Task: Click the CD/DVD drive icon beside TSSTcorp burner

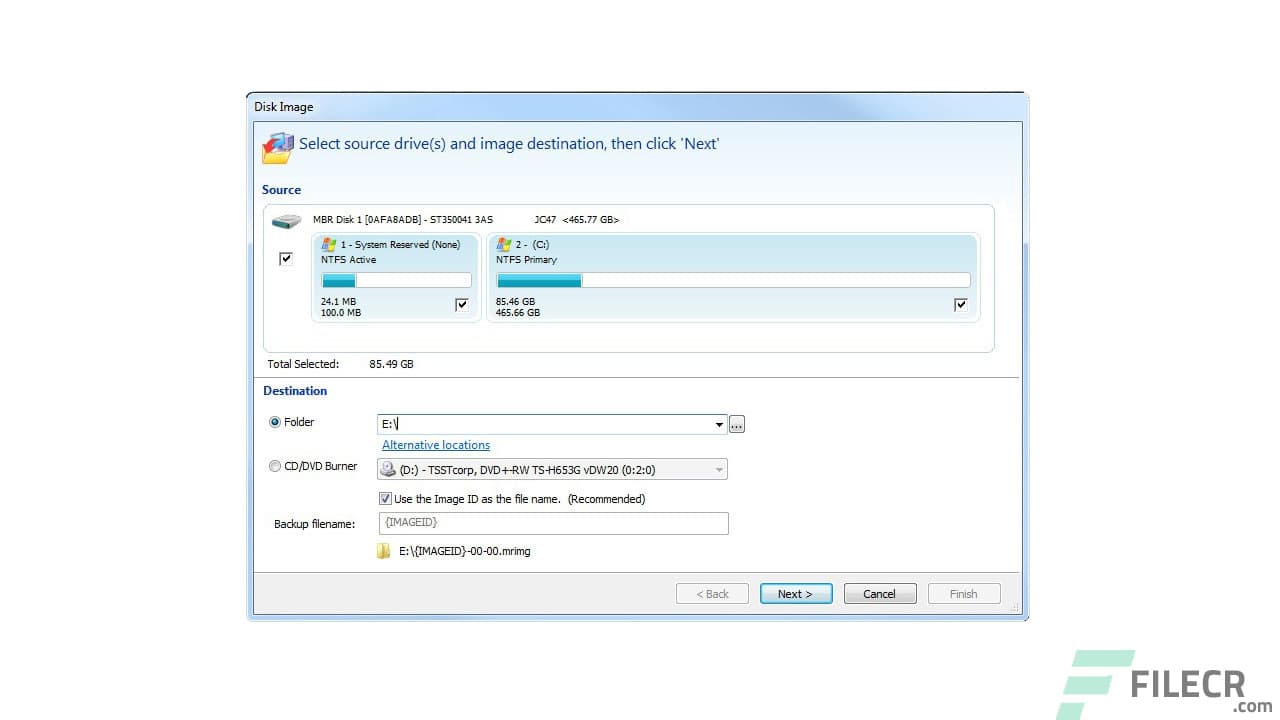Action: tap(386, 468)
